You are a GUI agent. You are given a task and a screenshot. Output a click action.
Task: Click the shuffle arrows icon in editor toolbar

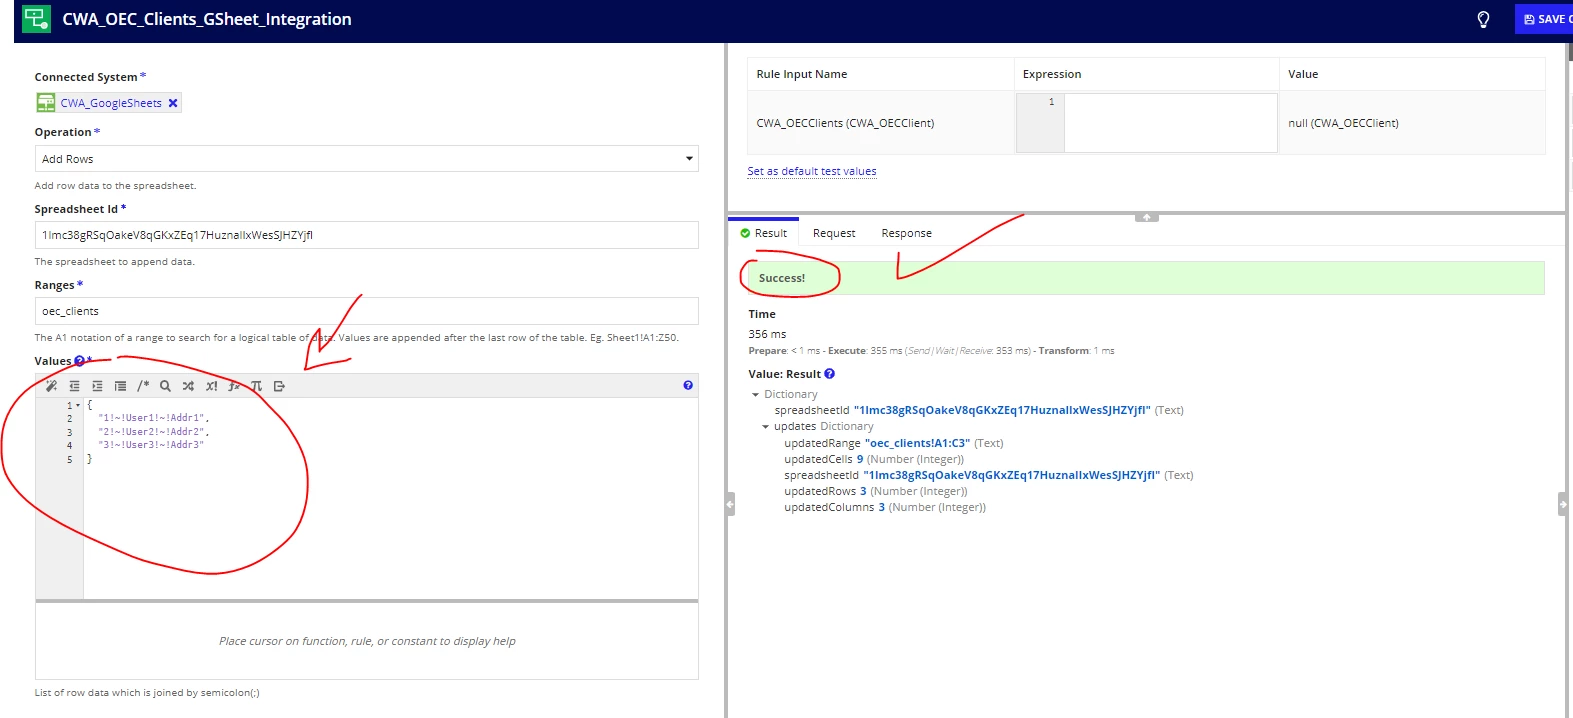tap(188, 386)
